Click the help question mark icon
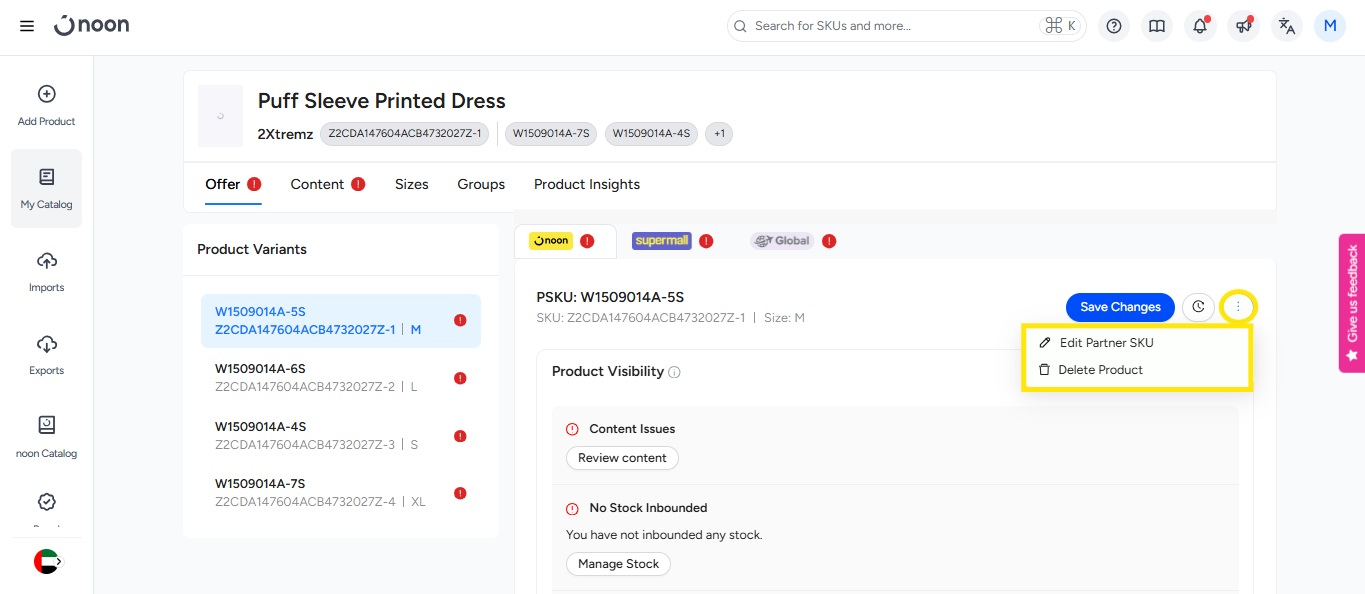The width and height of the screenshot is (1365, 594). click(x=1114, y=26)
